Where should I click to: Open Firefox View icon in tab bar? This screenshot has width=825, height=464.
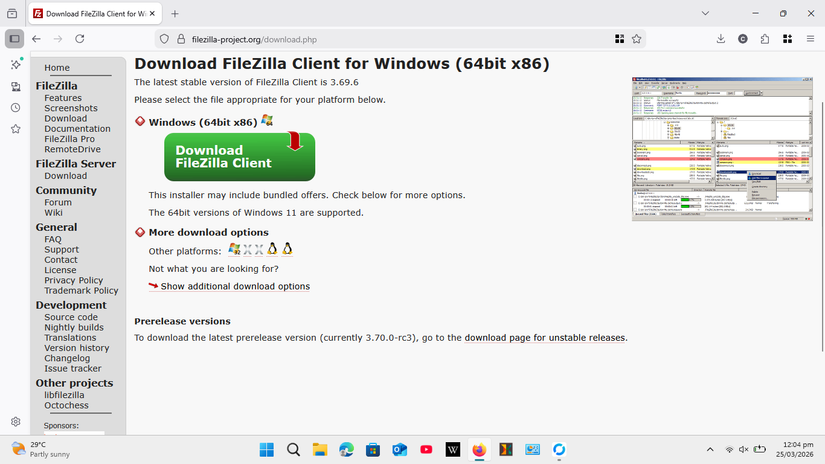(x=12, y=14)
